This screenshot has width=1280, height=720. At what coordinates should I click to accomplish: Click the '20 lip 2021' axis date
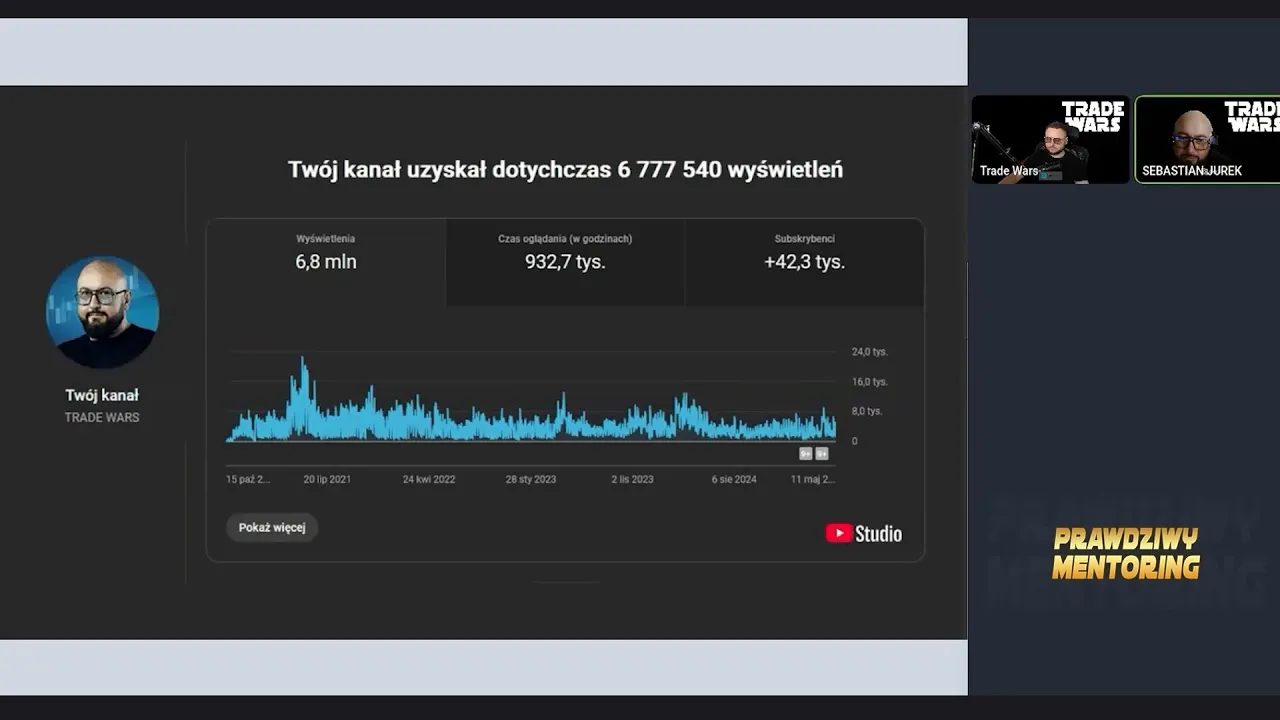coord(327,479)
